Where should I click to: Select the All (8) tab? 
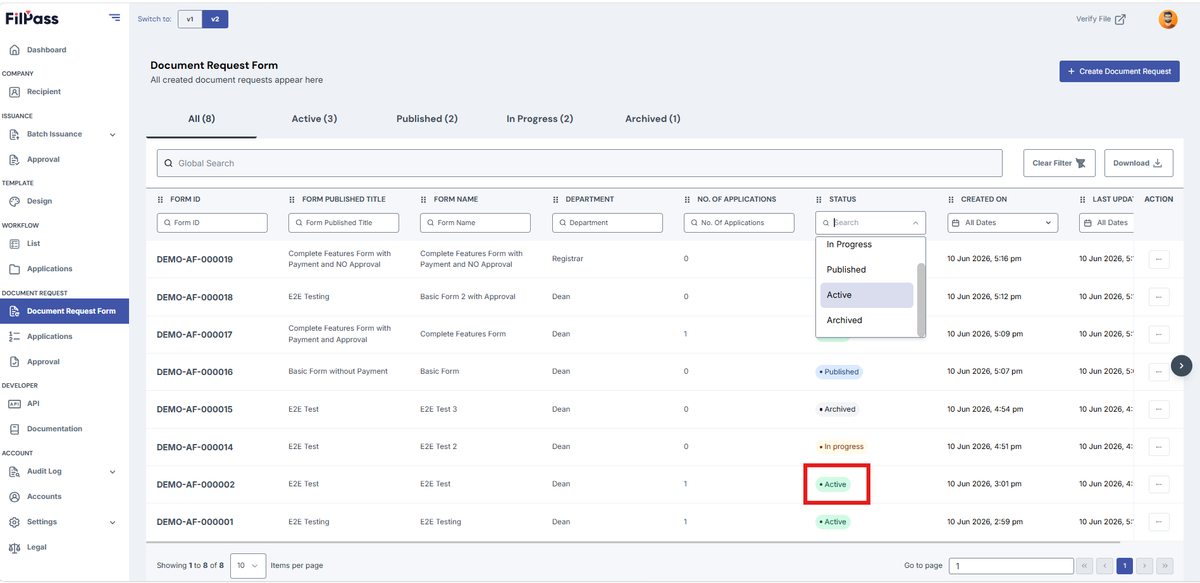tap(201, 119)
